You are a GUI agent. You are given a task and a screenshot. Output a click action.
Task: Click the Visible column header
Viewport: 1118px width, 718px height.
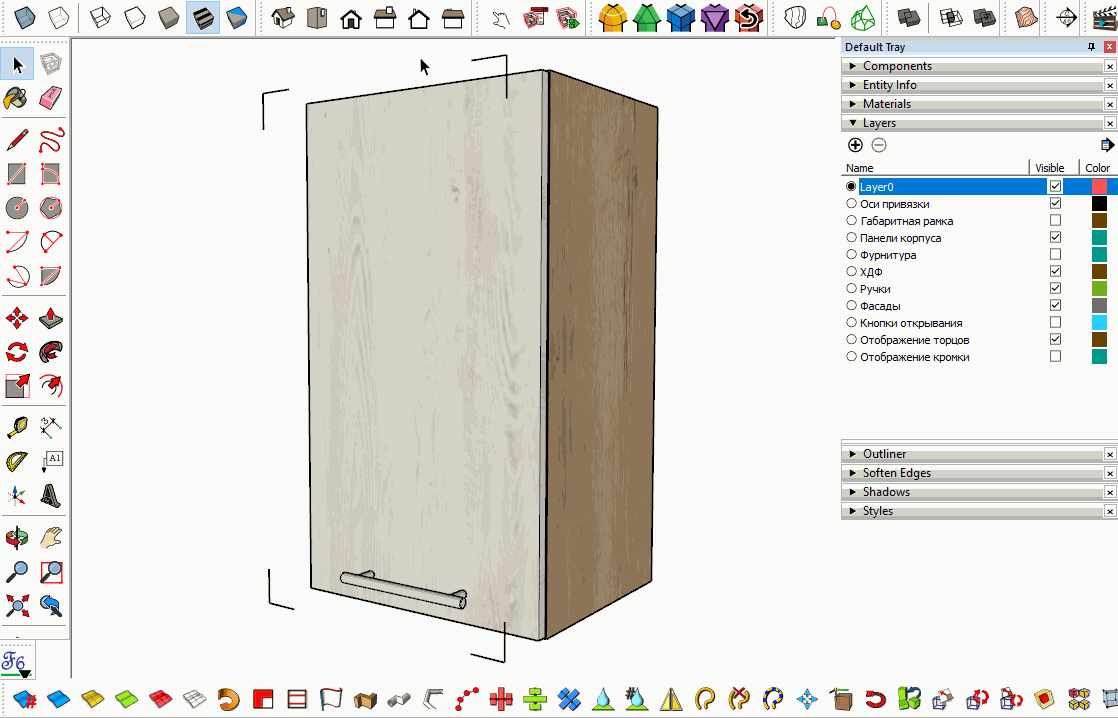pyautogui.click(x=1050, y=168)
